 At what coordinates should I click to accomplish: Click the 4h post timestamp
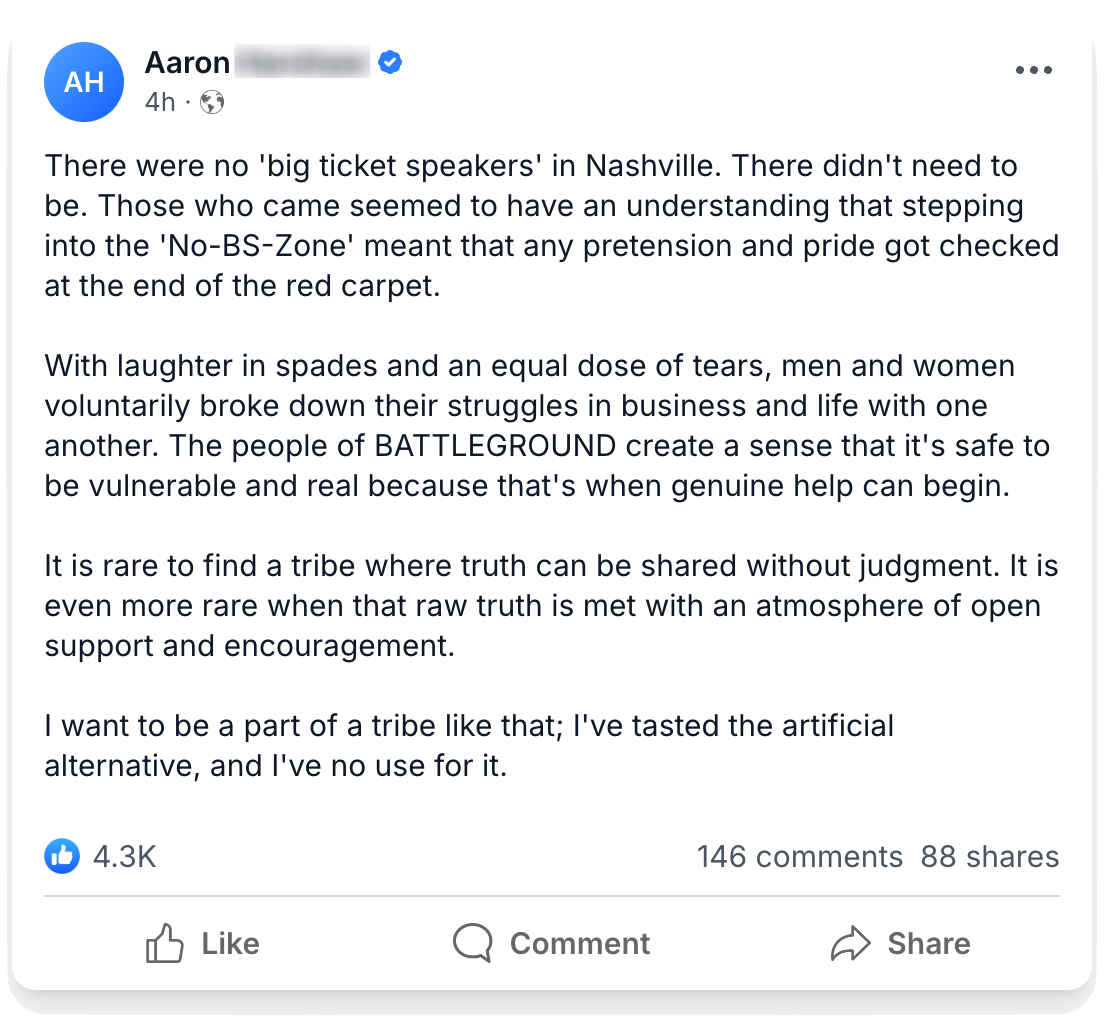(x=159, y=102)
